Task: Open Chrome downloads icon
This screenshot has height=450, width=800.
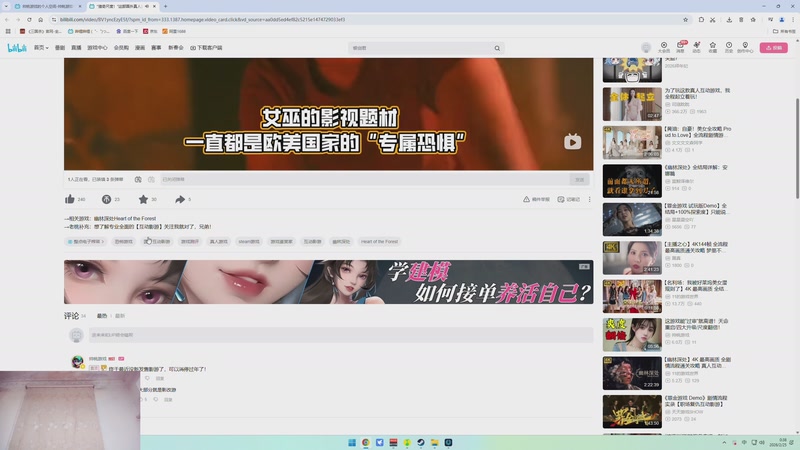Action: click(729, 19)
